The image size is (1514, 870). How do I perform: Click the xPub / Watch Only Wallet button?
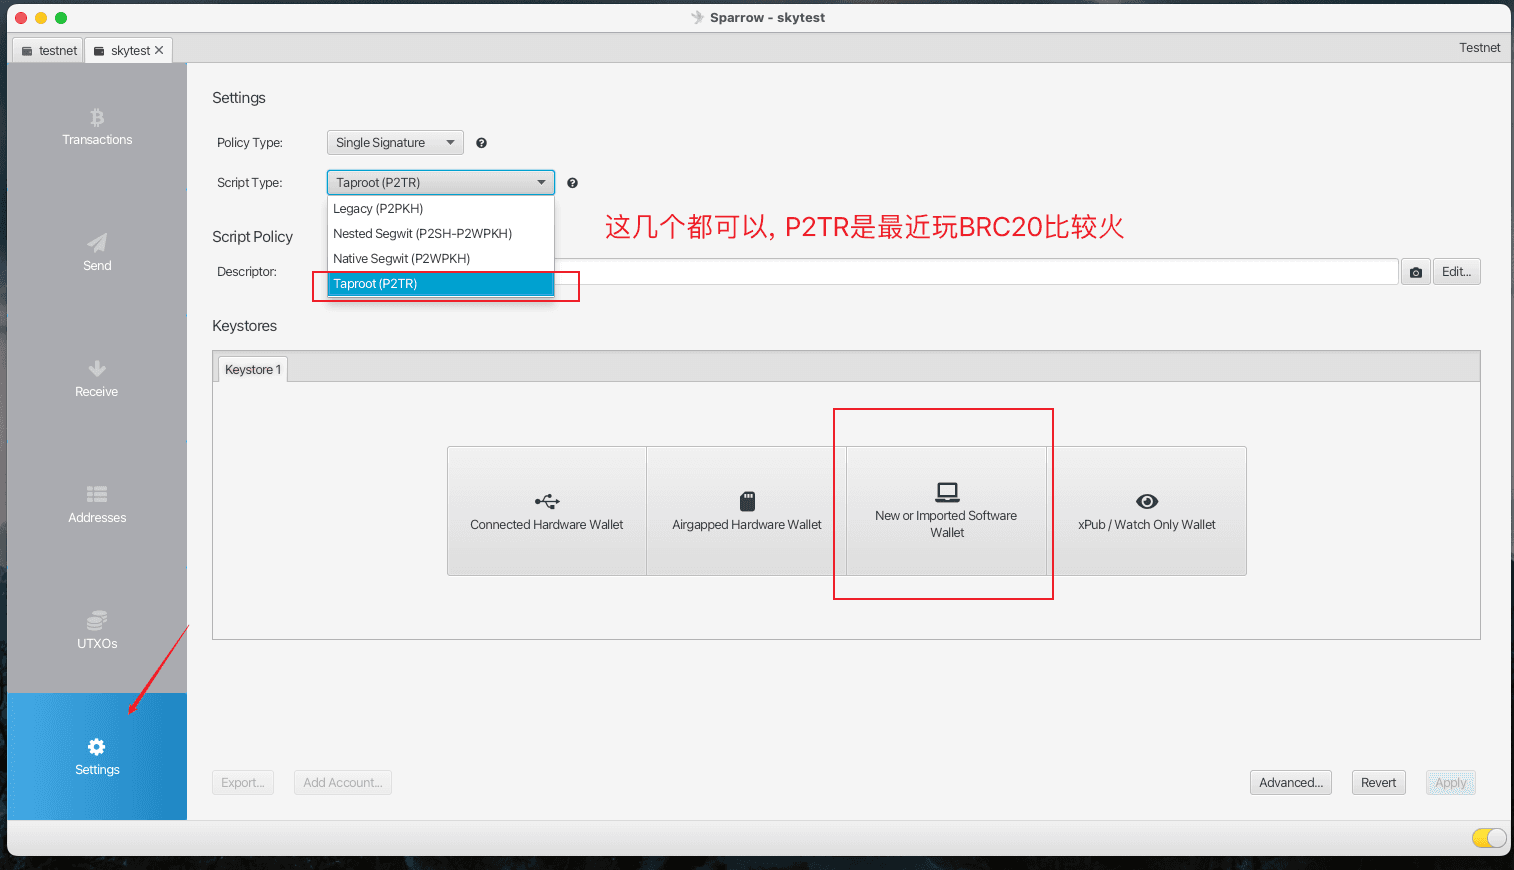[1147, 510]
